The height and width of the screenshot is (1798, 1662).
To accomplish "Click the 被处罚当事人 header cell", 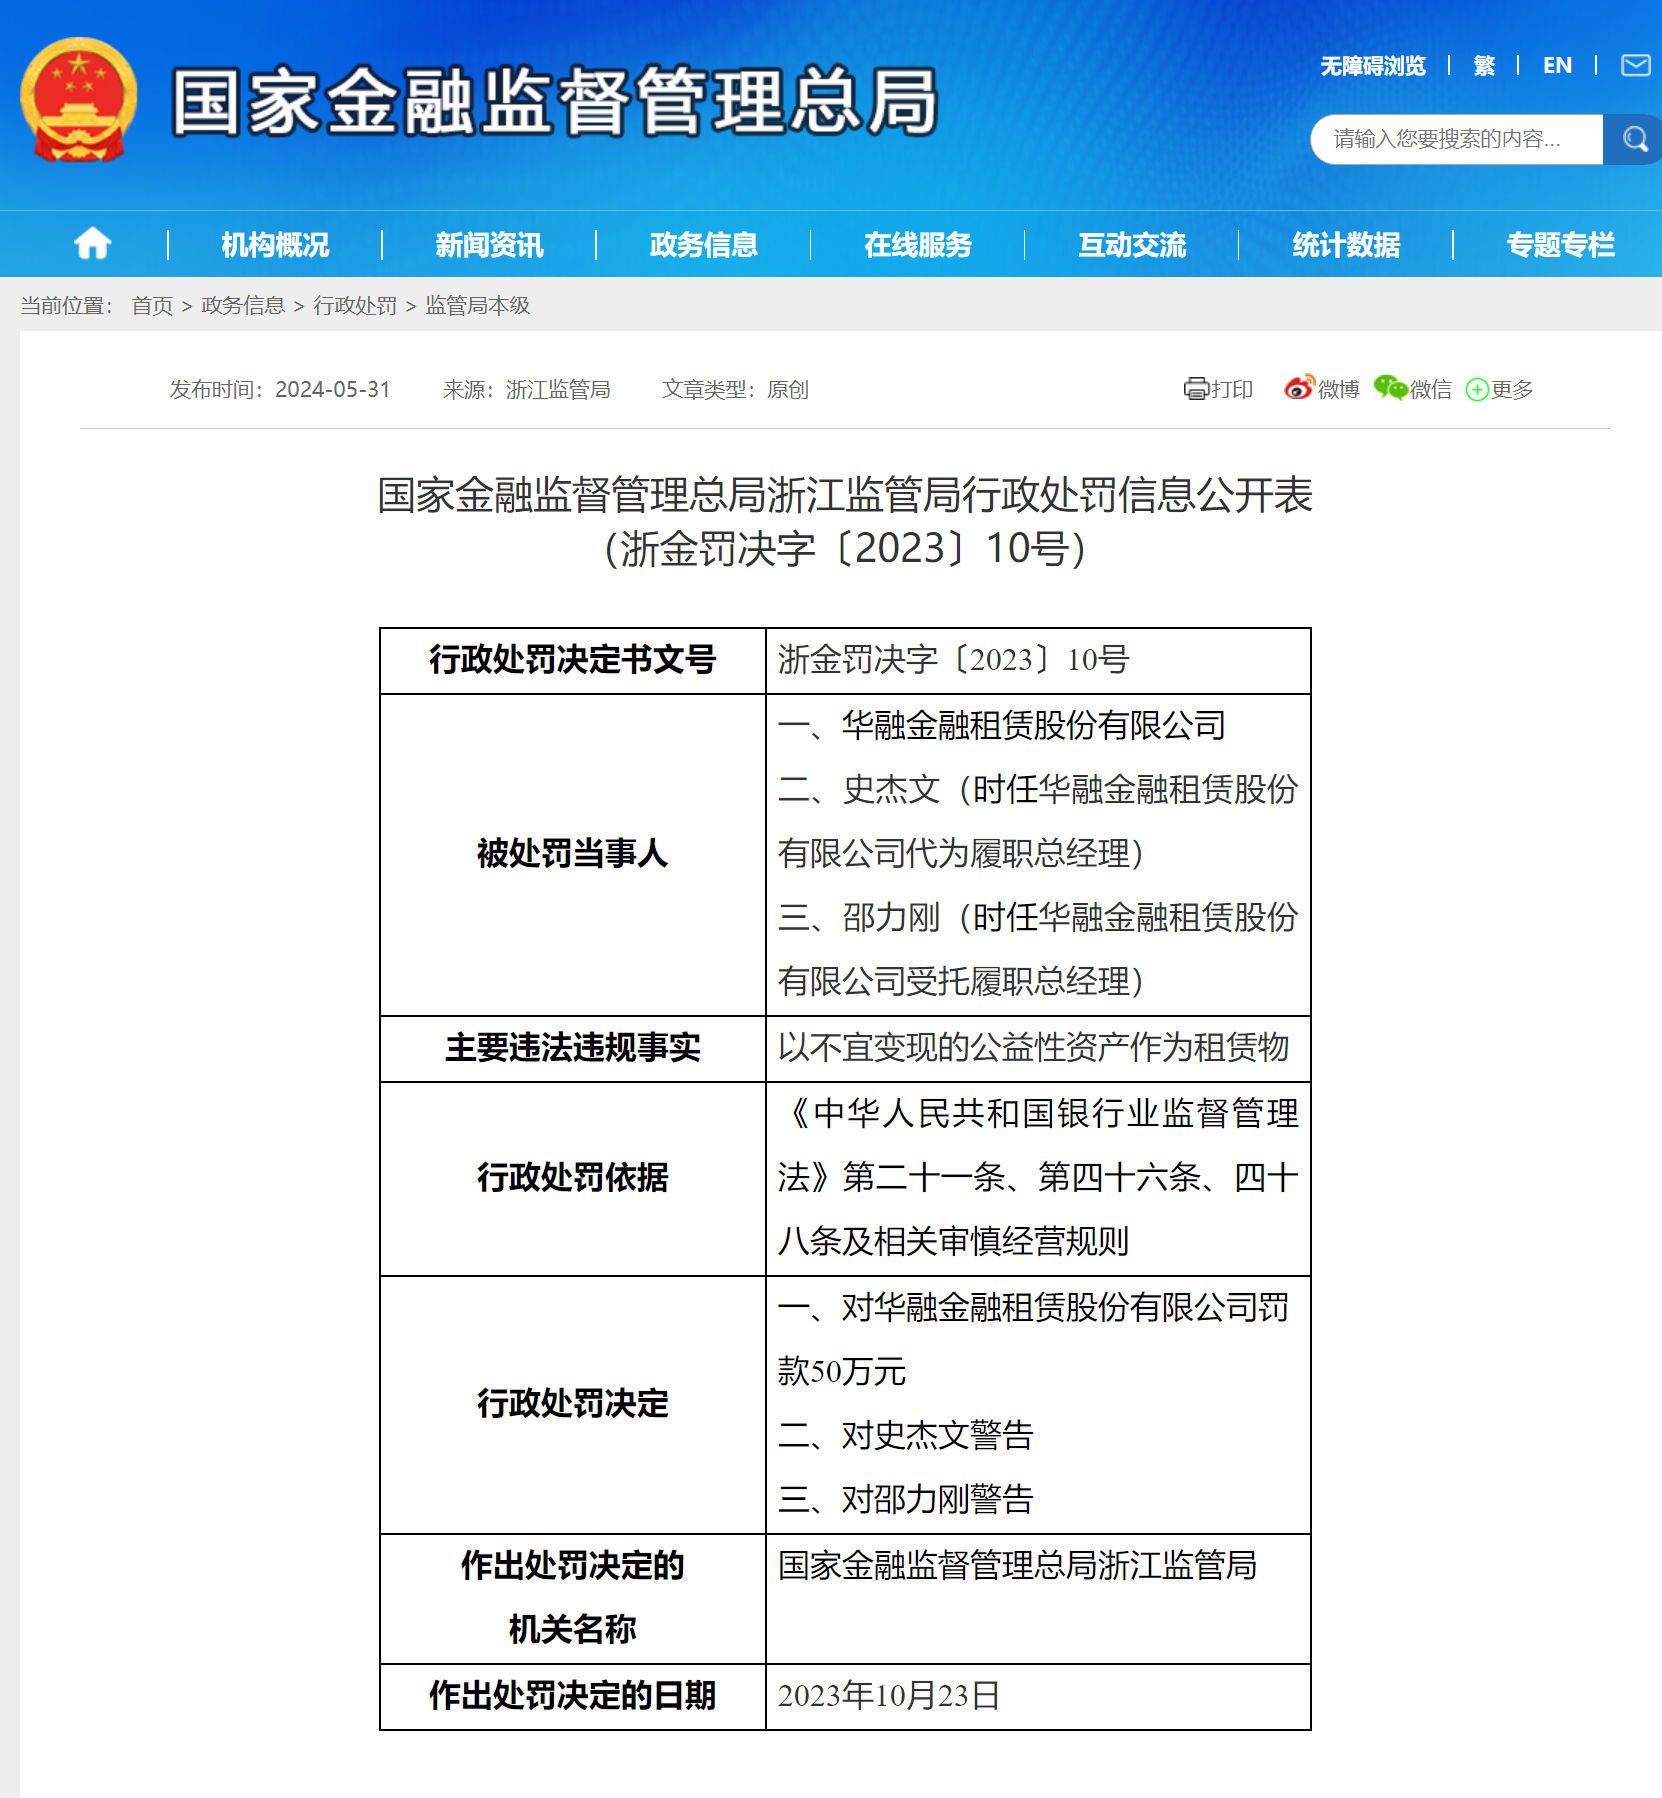I will click(572, 854).
